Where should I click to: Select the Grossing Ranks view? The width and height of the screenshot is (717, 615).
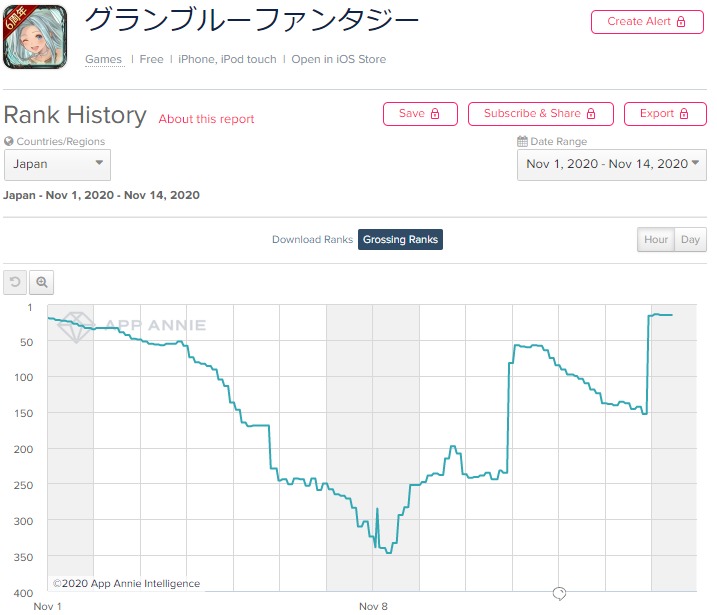(400, 240)
